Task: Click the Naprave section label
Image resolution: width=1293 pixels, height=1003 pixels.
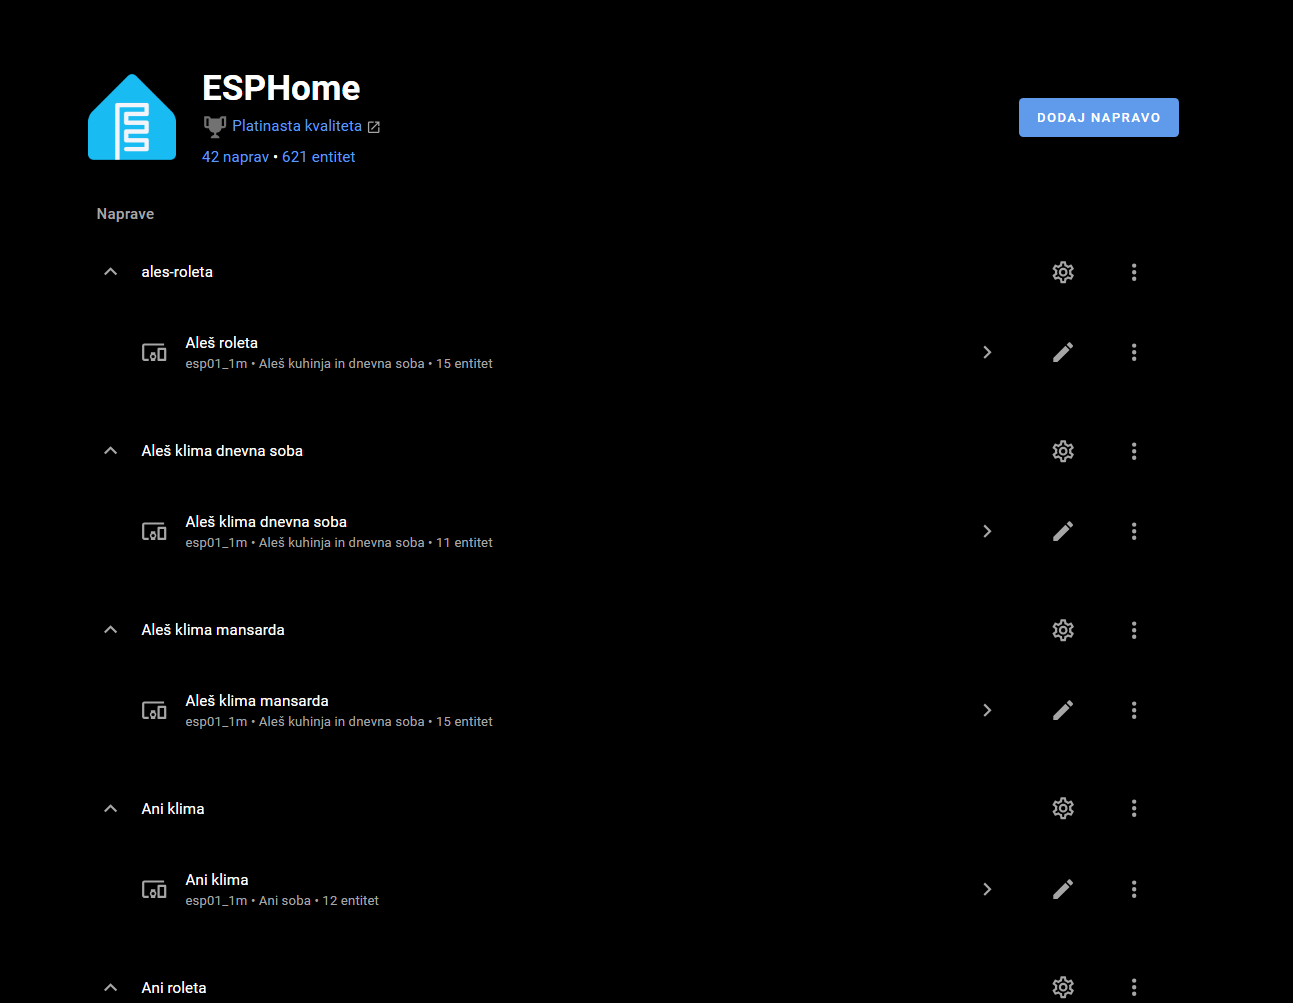Action: (125, 214)
